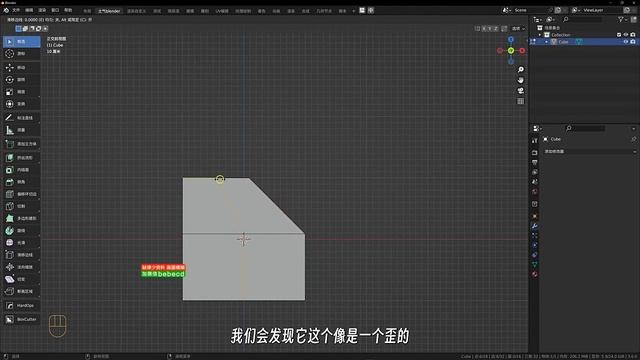Hide the Cube object in outliner
Screen dimensions: 640x360
click(626, 42)
